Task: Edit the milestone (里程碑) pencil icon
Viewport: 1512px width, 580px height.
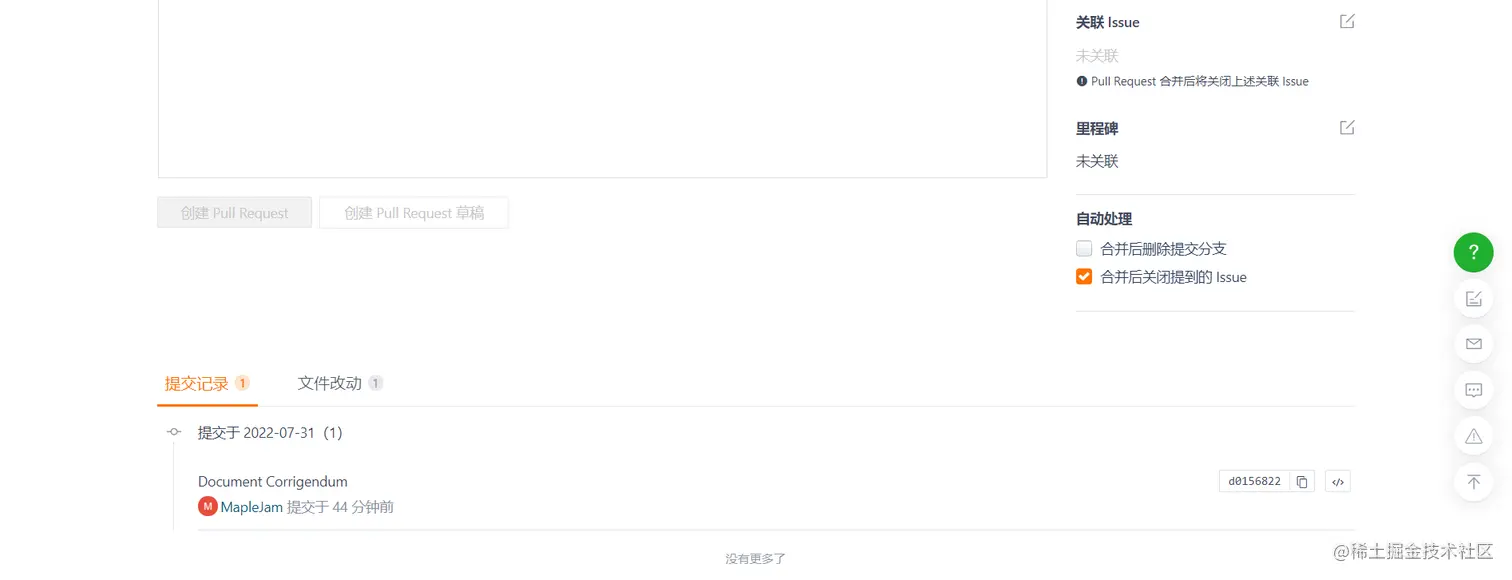Action: pos(1347,127)
